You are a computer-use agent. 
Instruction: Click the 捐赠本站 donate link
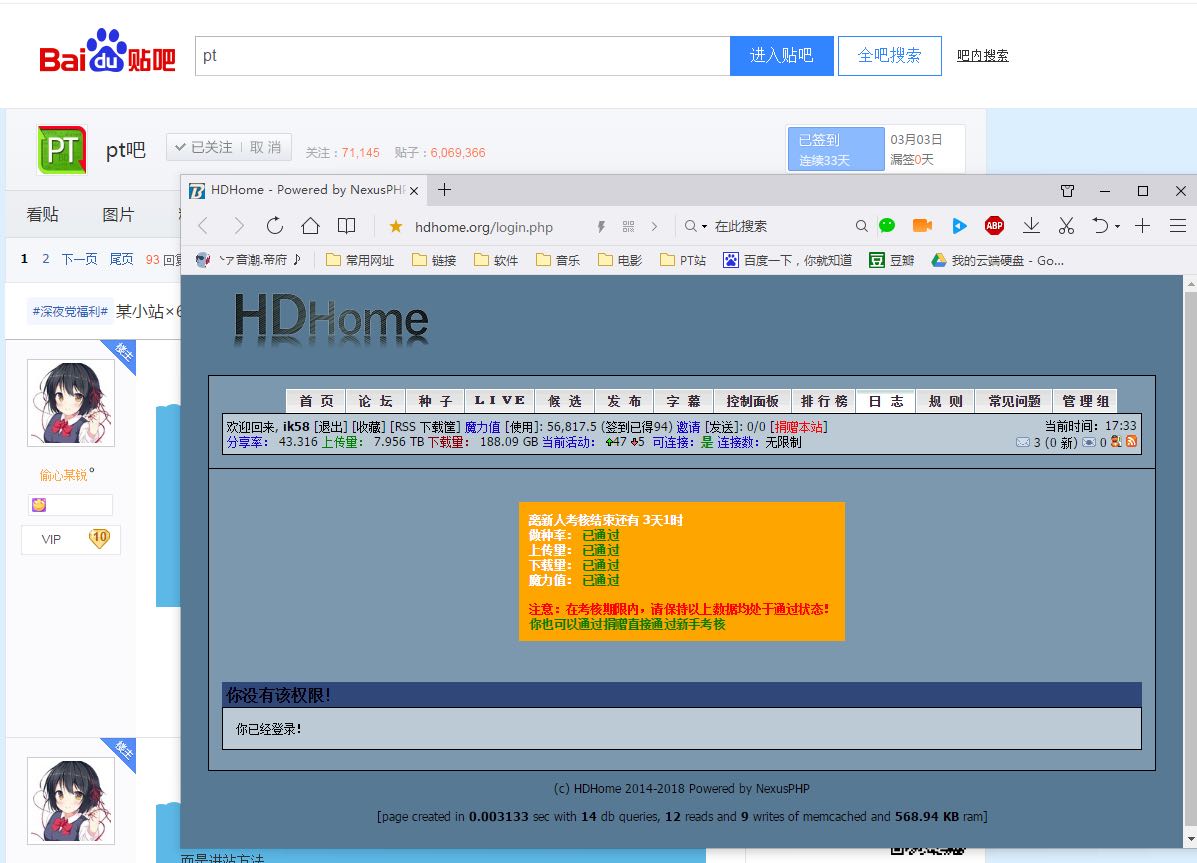[799, 427]
